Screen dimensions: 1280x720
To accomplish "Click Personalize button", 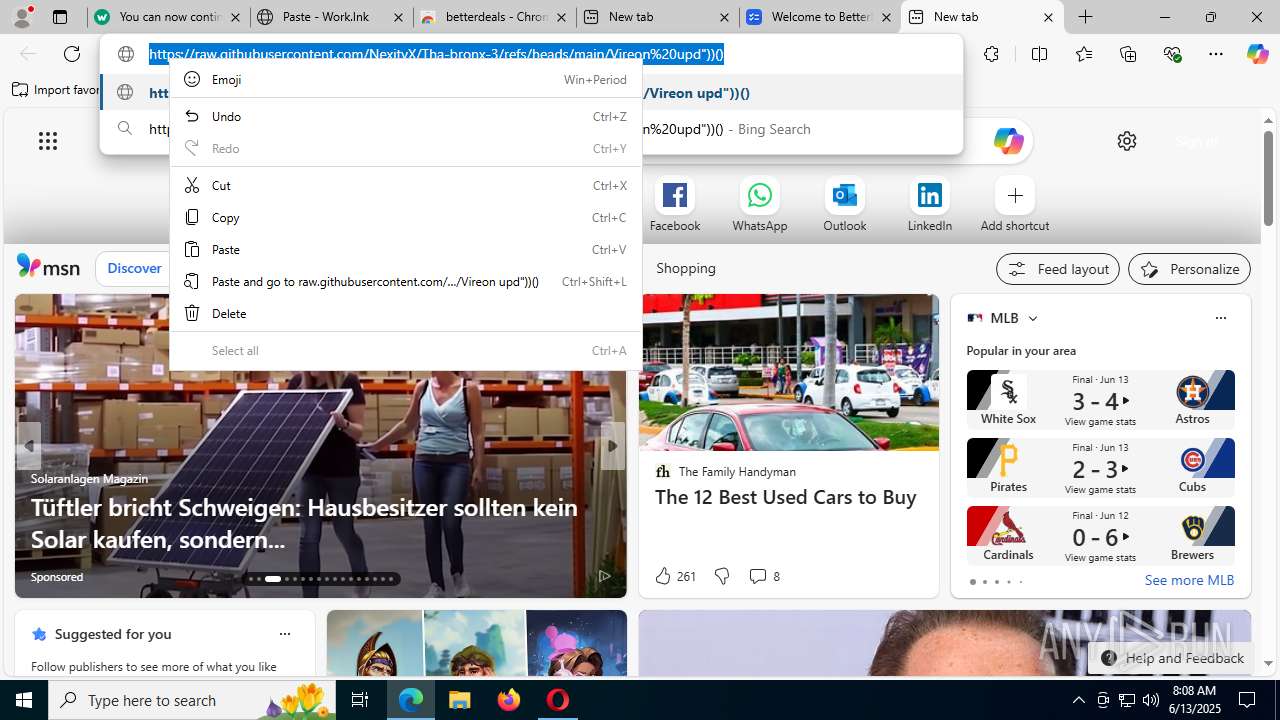I will point(1189,269).
